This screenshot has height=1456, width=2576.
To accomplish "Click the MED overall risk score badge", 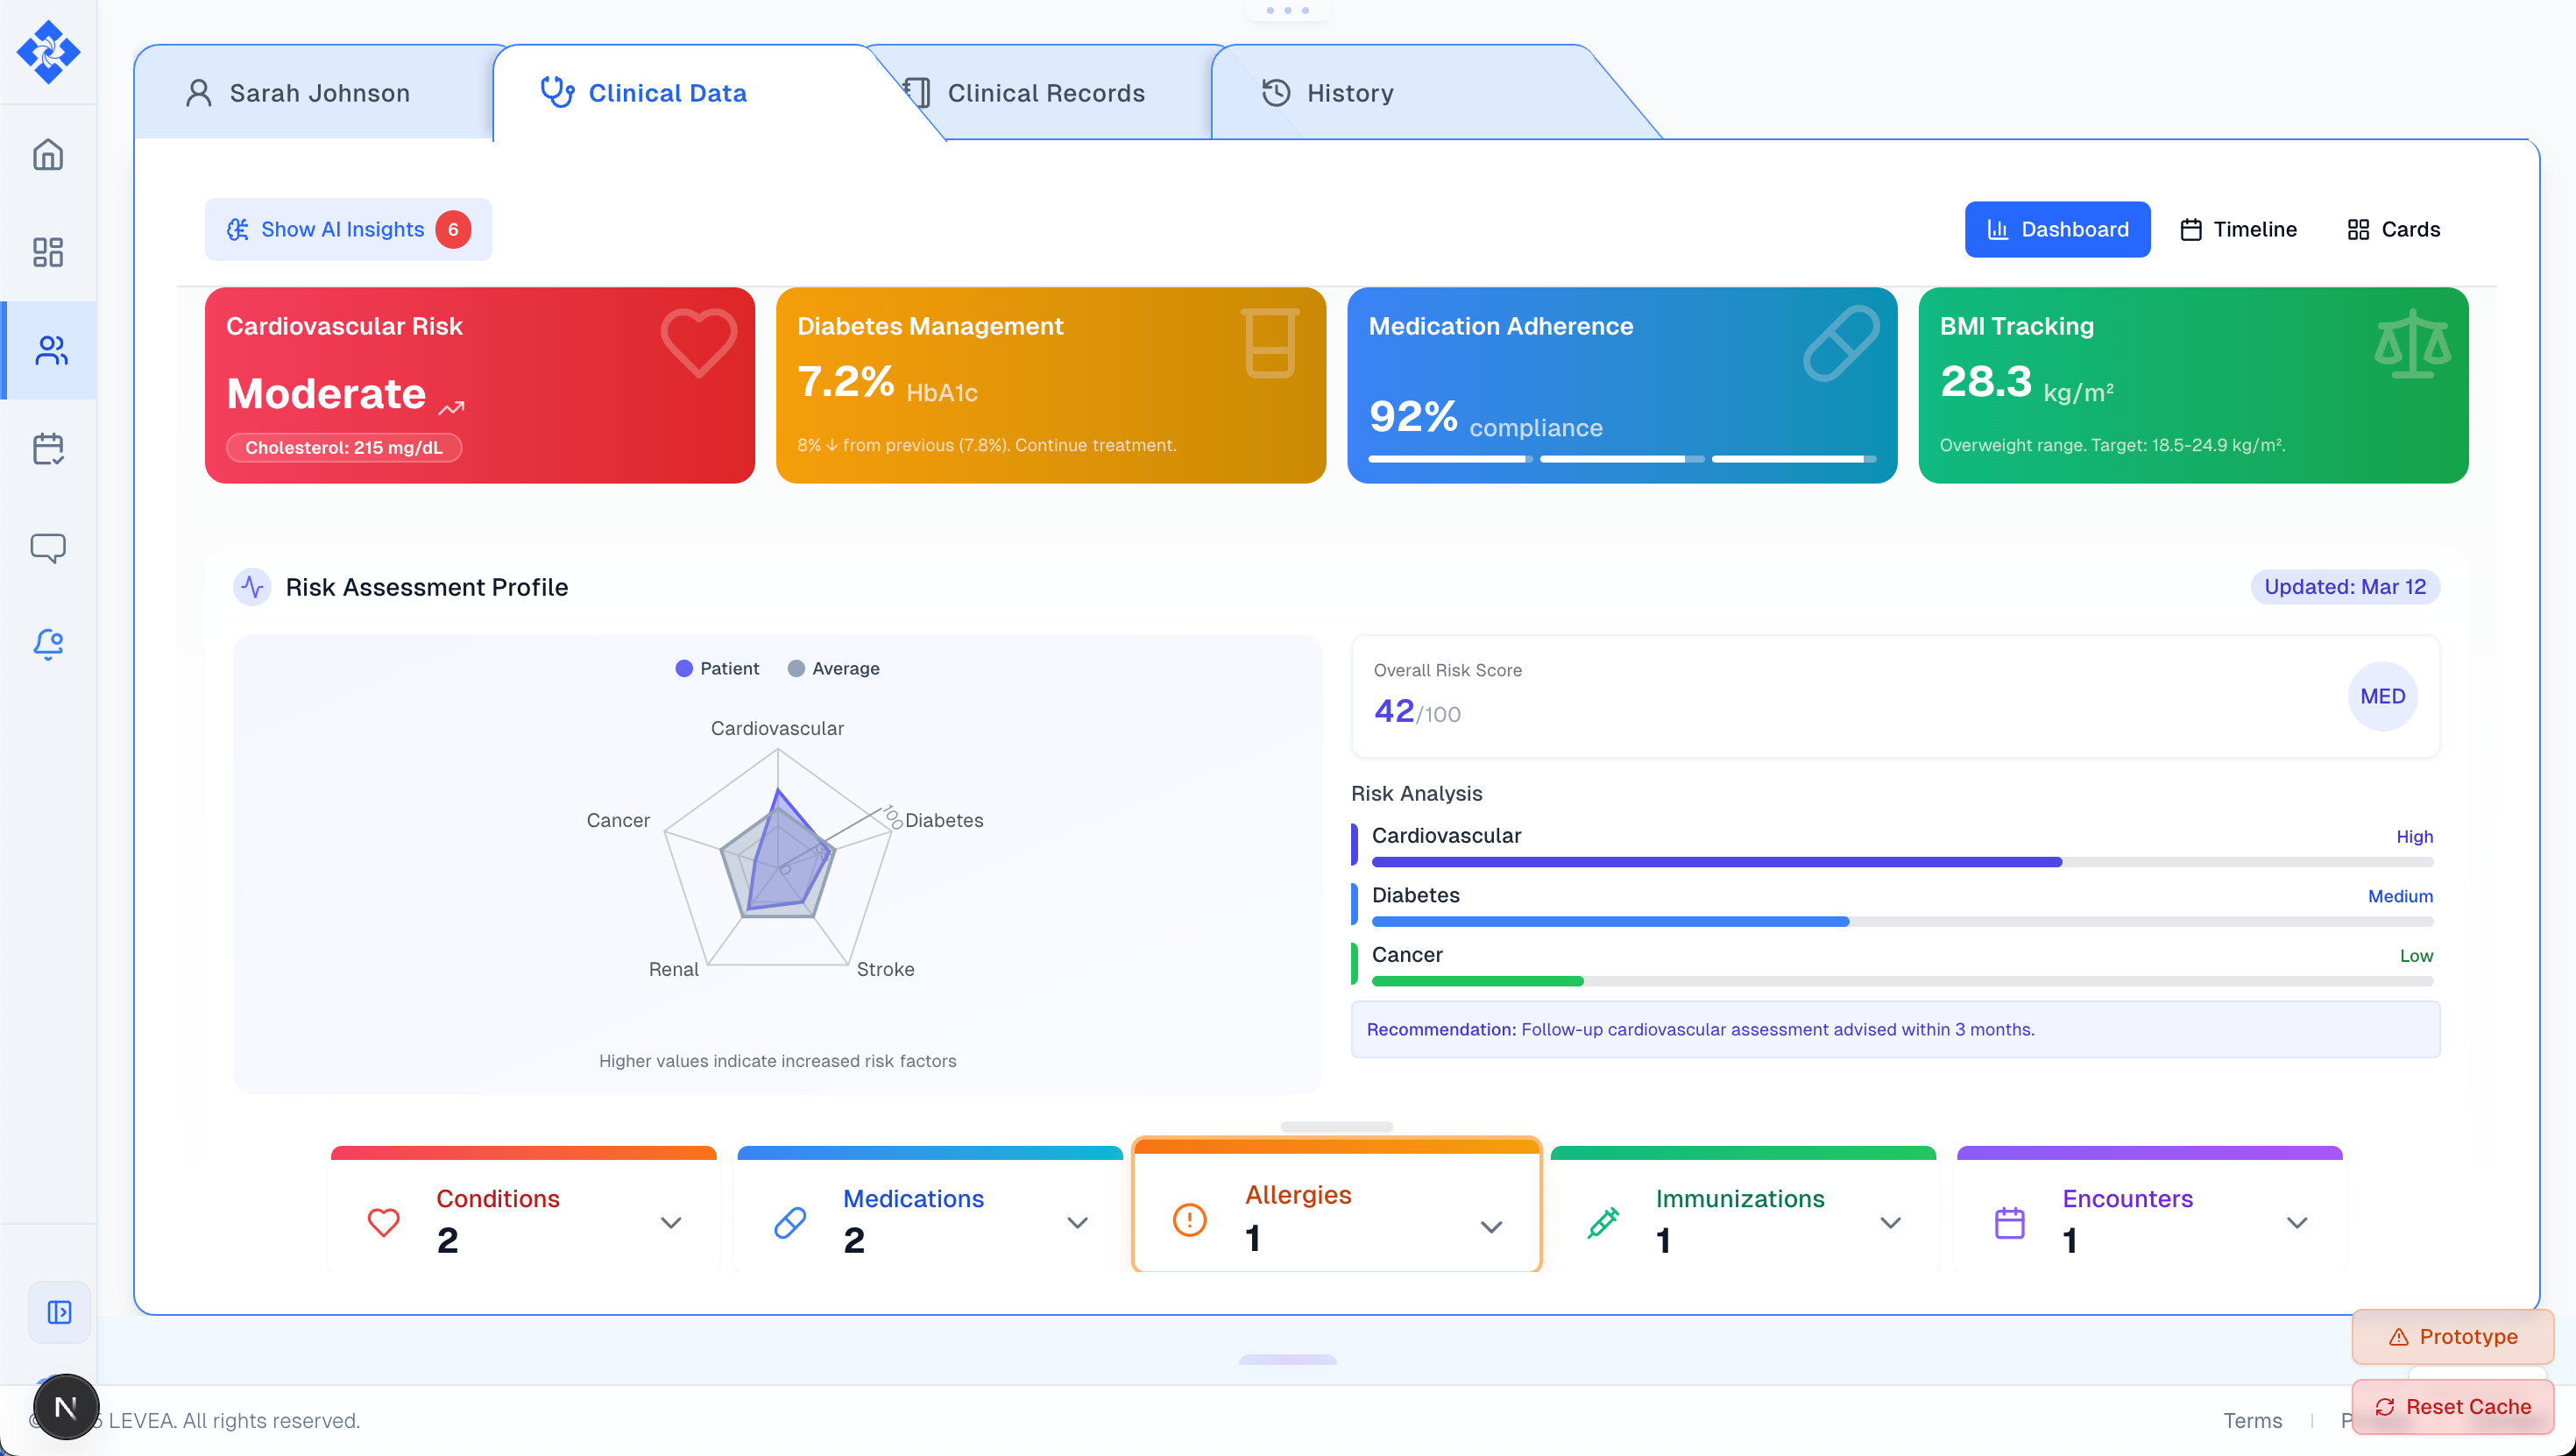I will tap(2383, 696).
